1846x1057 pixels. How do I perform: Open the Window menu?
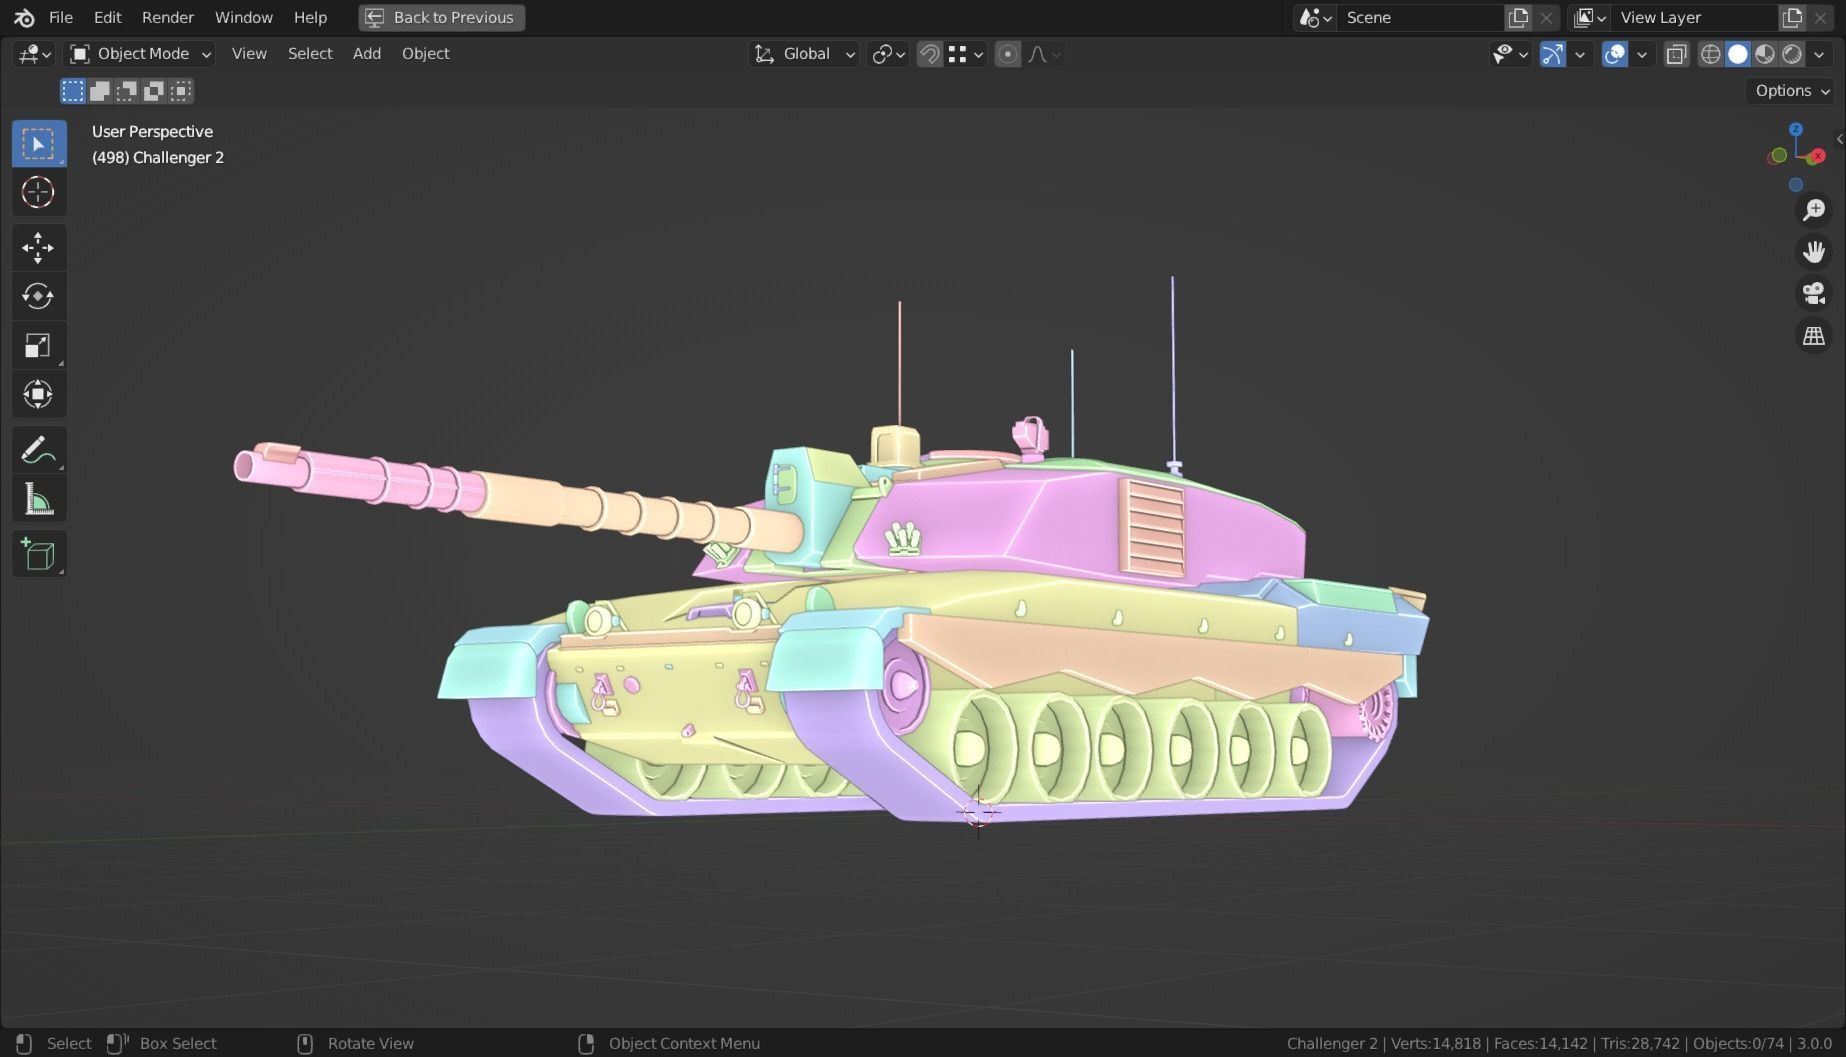pyautogui.click(x=243, y=17)
